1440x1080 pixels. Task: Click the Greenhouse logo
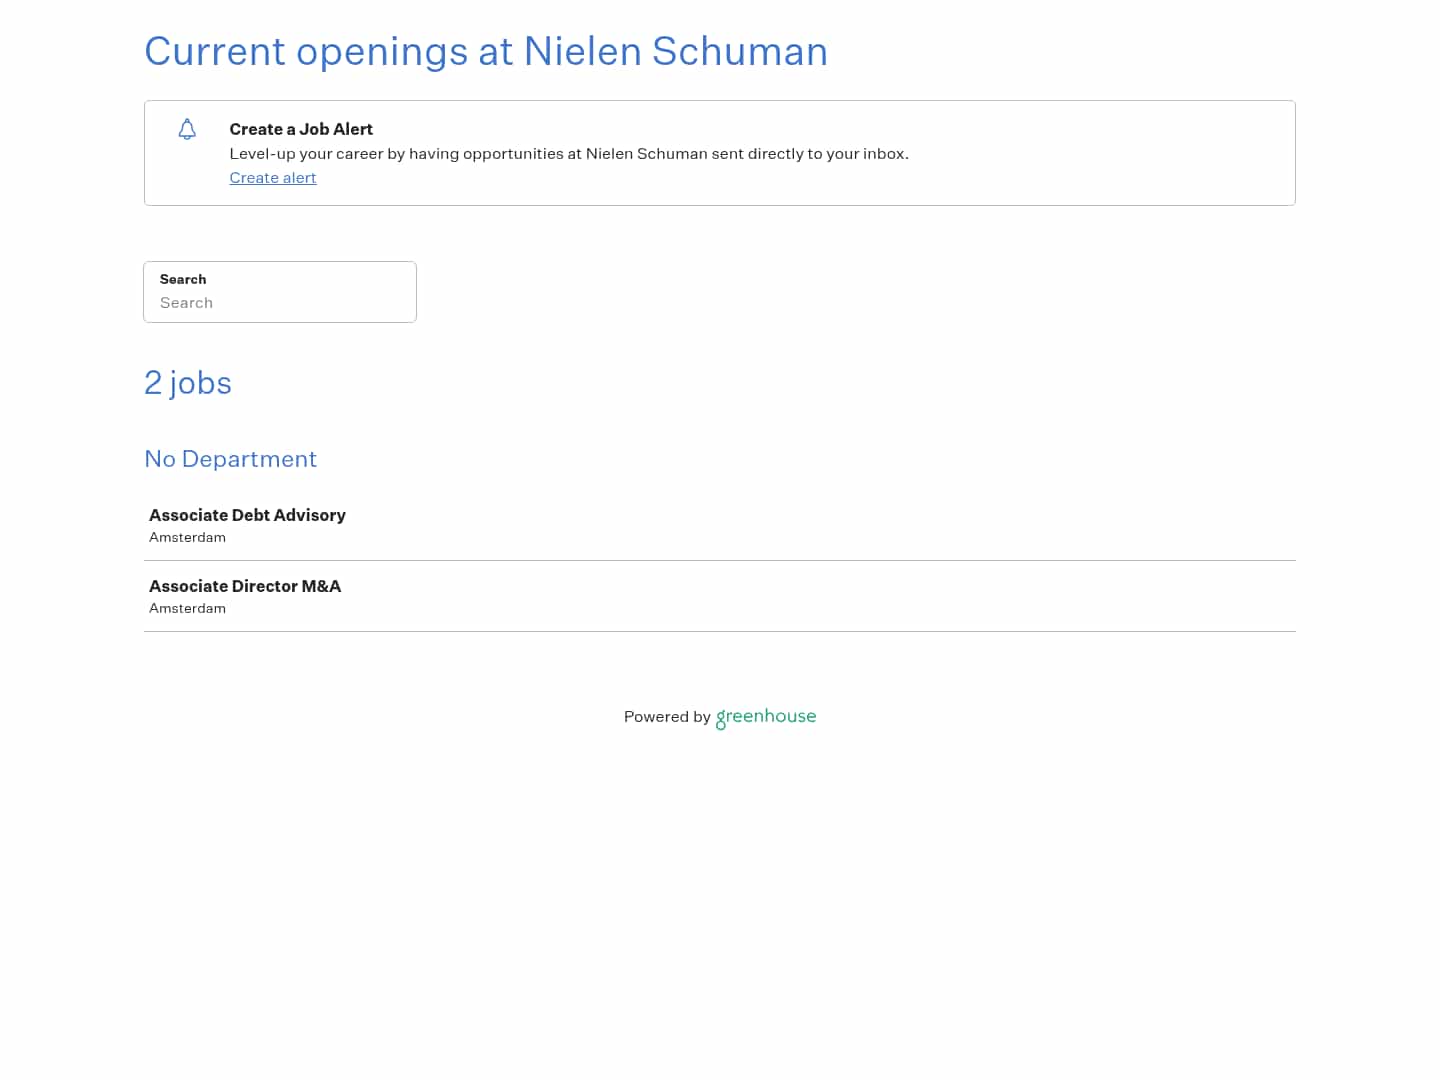point(765,717)
